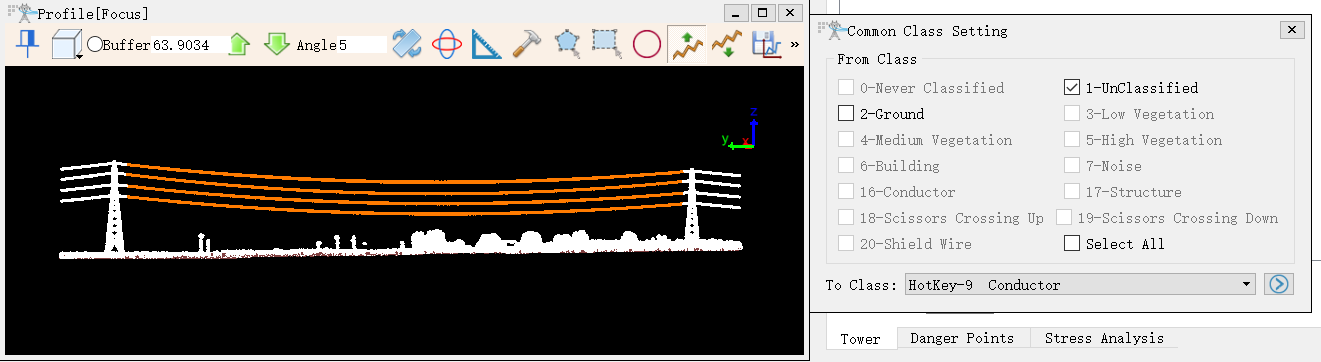Close the Profile window
Viewport: 1321px width, 362px height.
(x=790, y=13)
